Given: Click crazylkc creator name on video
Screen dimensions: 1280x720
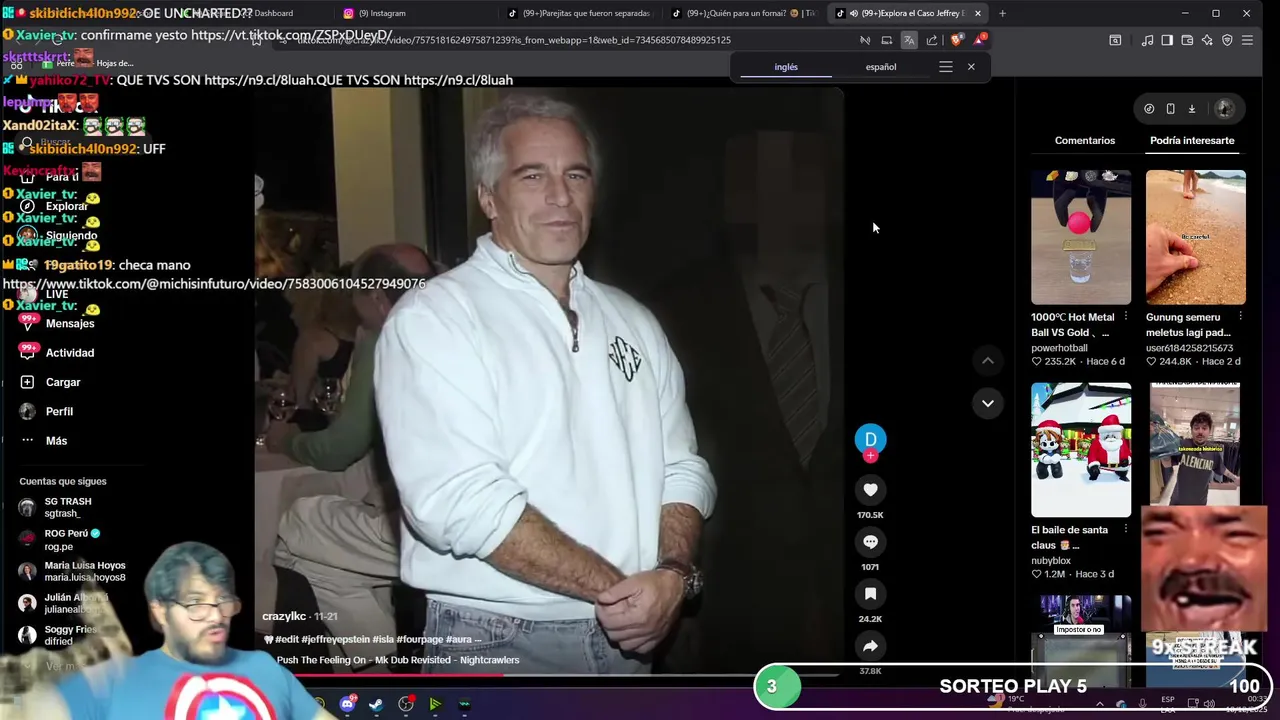Looking at the screenshot, I should (284, 616).
